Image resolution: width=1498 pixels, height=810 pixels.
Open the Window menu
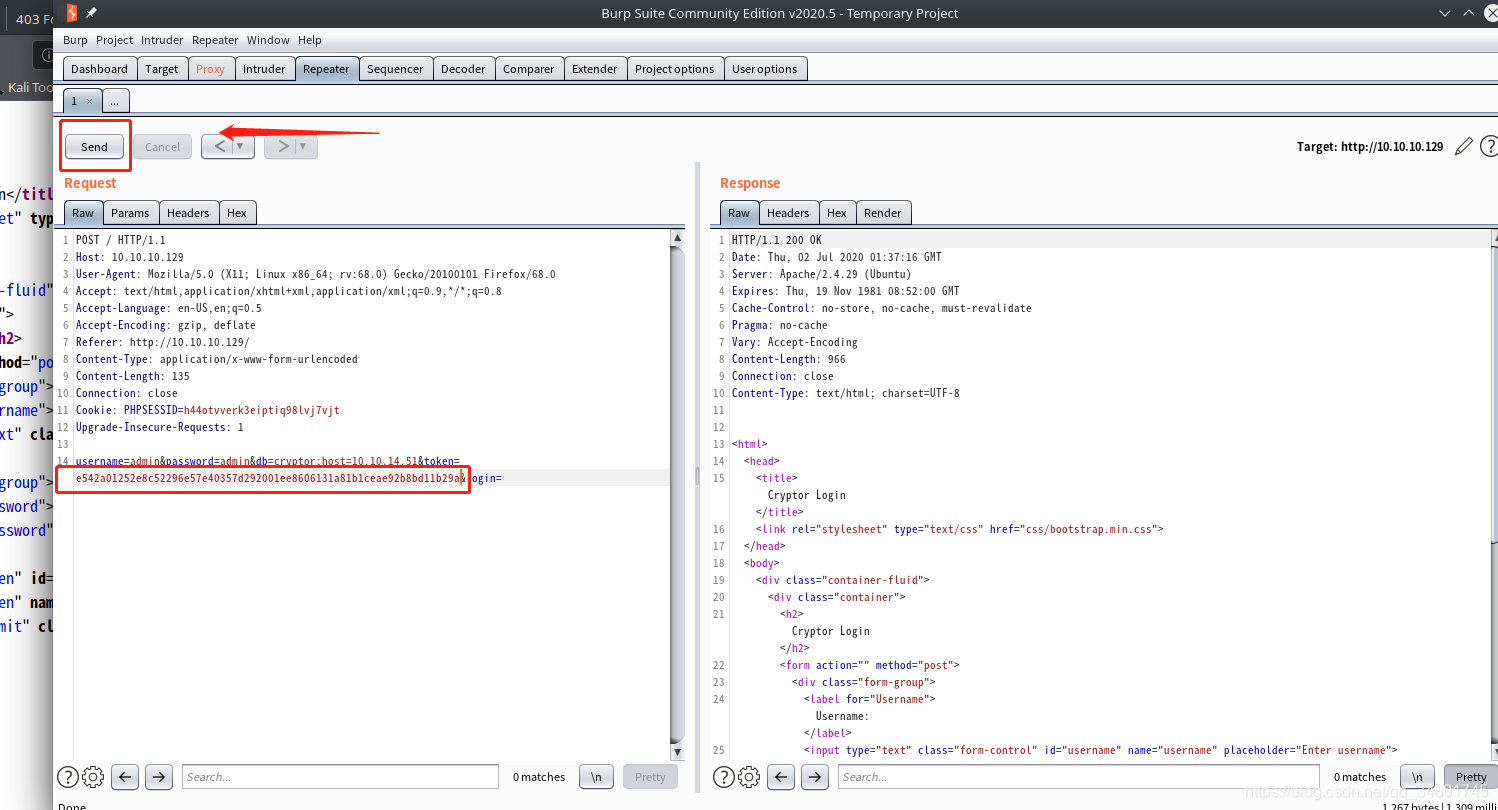pyautogui.click(x=268, y=40)
